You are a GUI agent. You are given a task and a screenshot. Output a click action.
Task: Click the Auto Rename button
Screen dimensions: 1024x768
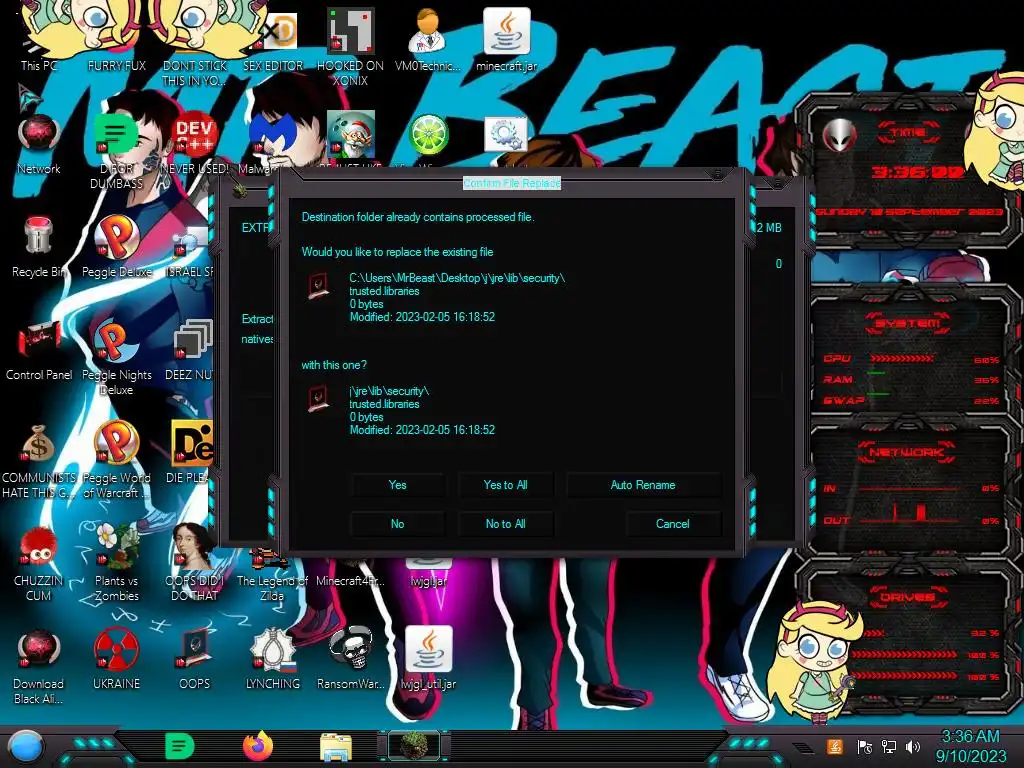tap(643, 485)
